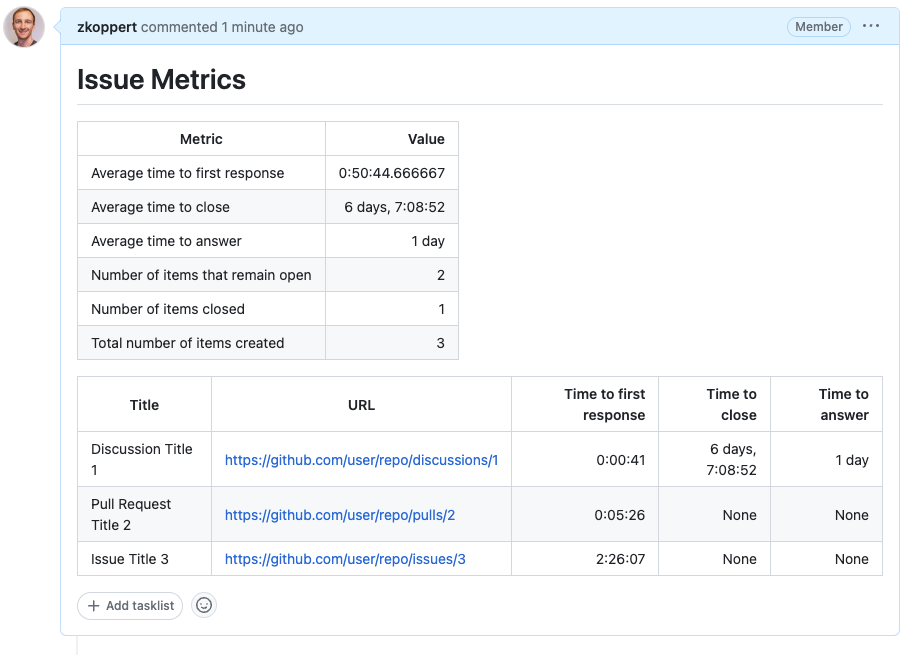Click the smiley emoji reaction icon
Screen dimensions: 908x655
pos(203,605)
